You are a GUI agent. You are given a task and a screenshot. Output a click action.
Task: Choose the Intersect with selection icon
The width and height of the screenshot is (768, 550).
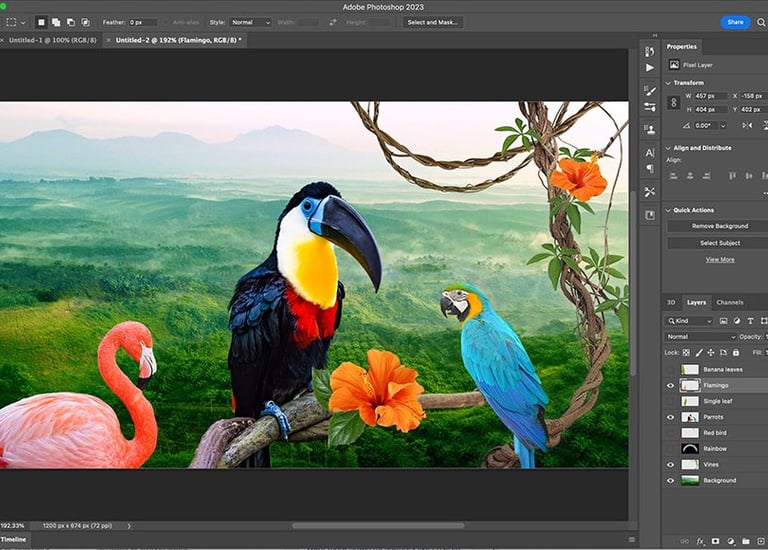[x=85, y=23]
